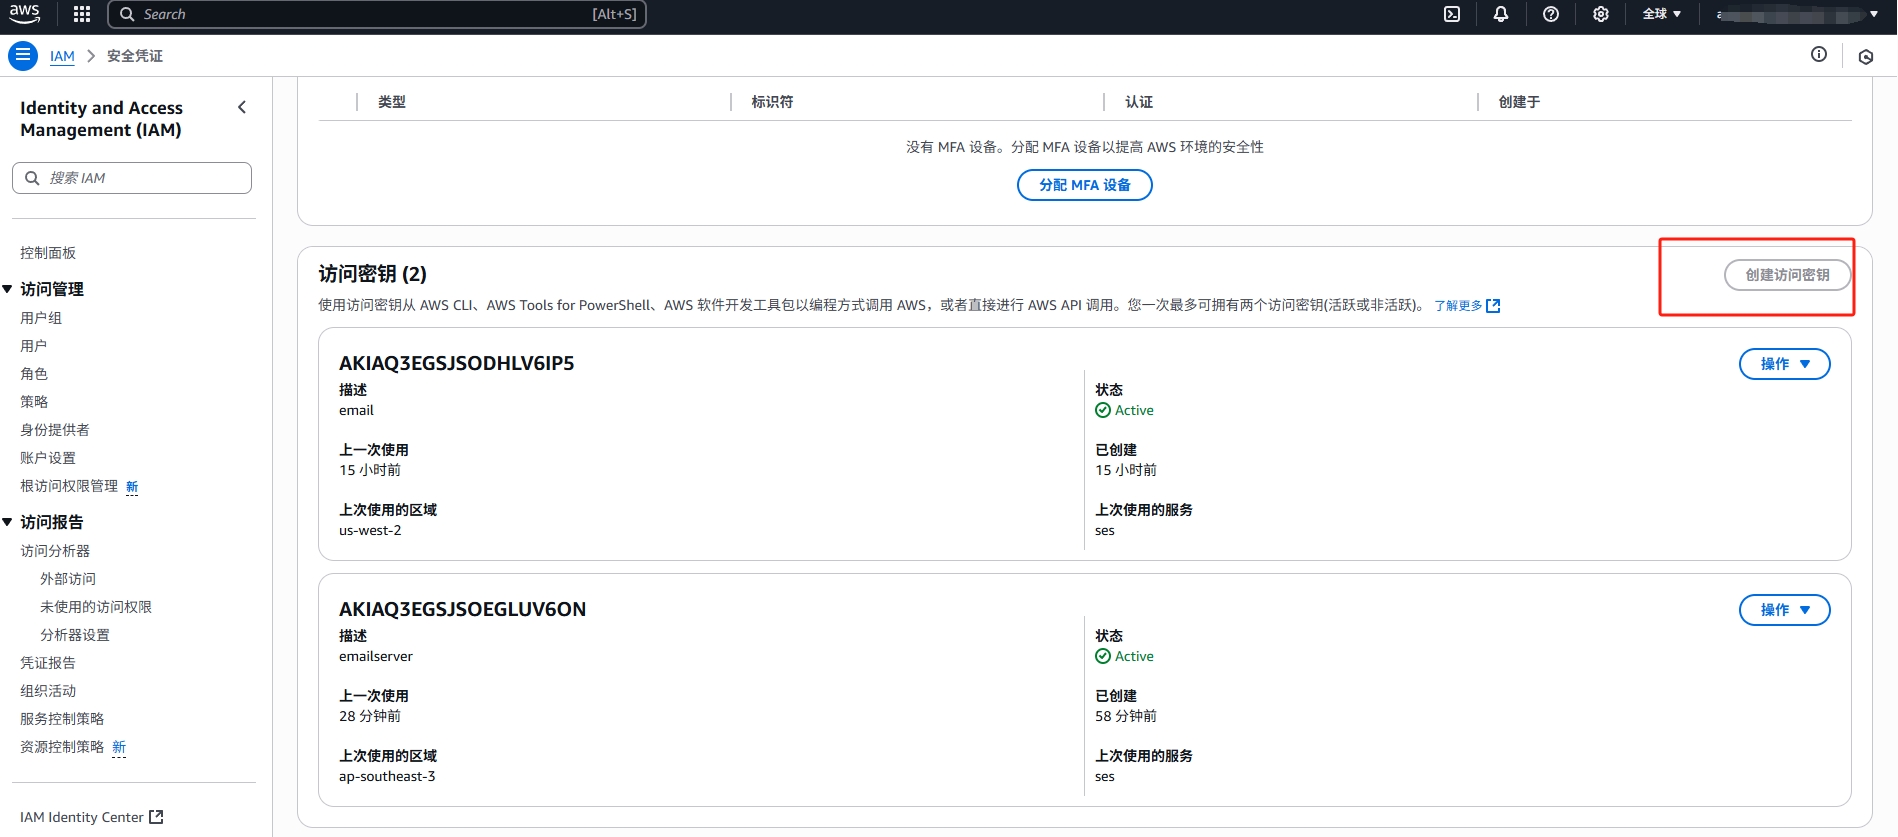Open 组织活动 in sidebar
Screen dimensions: 1898x837
[48, 691]
